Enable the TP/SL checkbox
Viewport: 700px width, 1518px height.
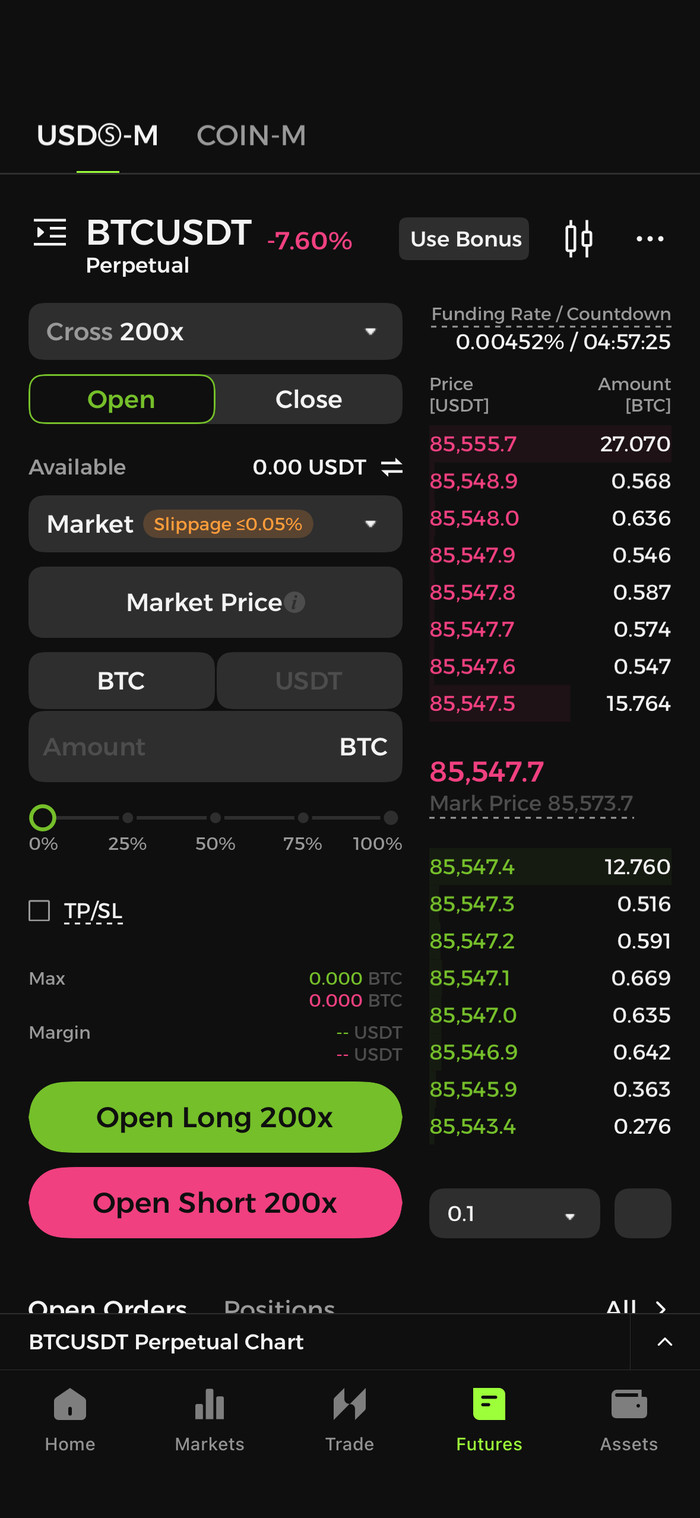coord(39,910)
